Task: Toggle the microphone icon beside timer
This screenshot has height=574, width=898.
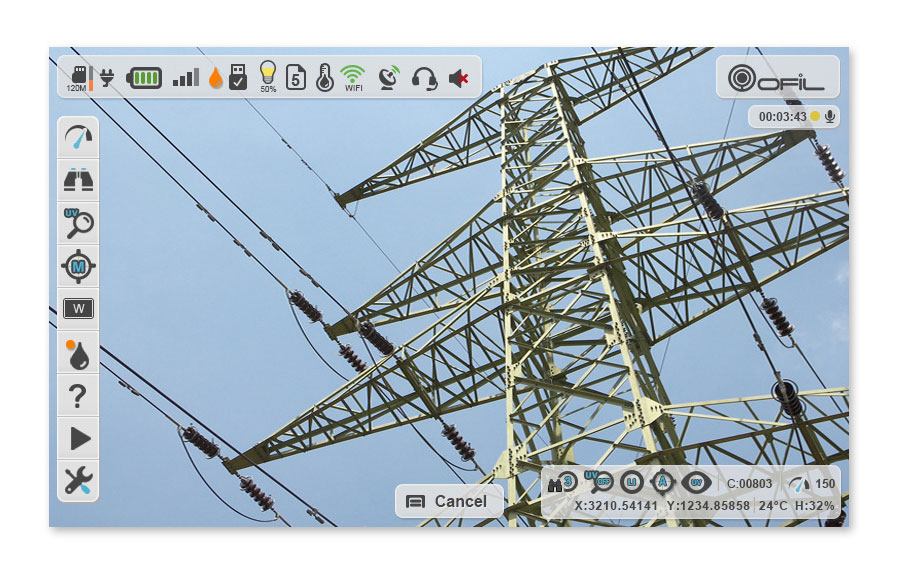Action: [x=830, y=117]
